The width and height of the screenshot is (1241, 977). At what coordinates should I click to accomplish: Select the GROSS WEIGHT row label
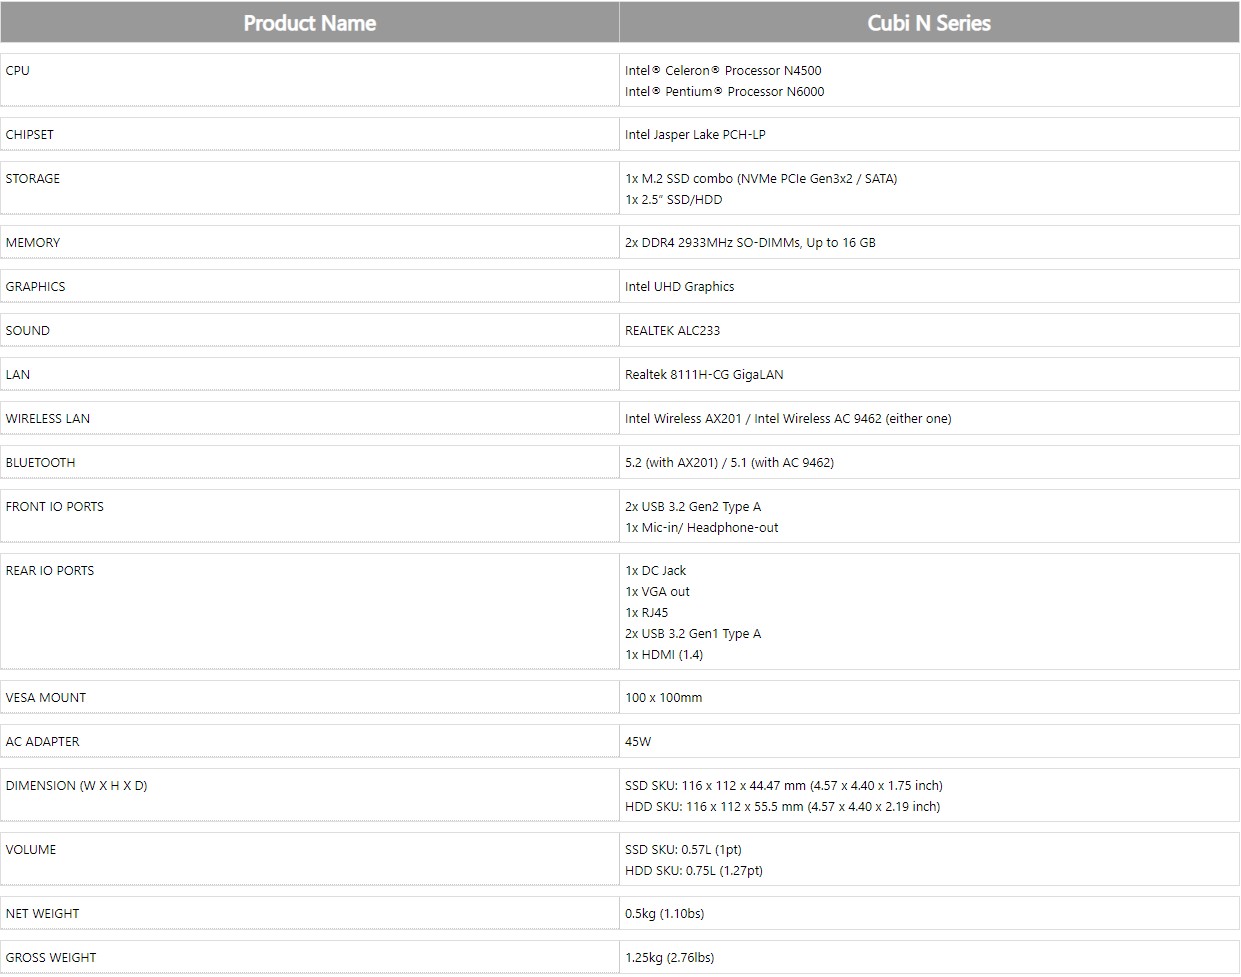coord(51,958)
